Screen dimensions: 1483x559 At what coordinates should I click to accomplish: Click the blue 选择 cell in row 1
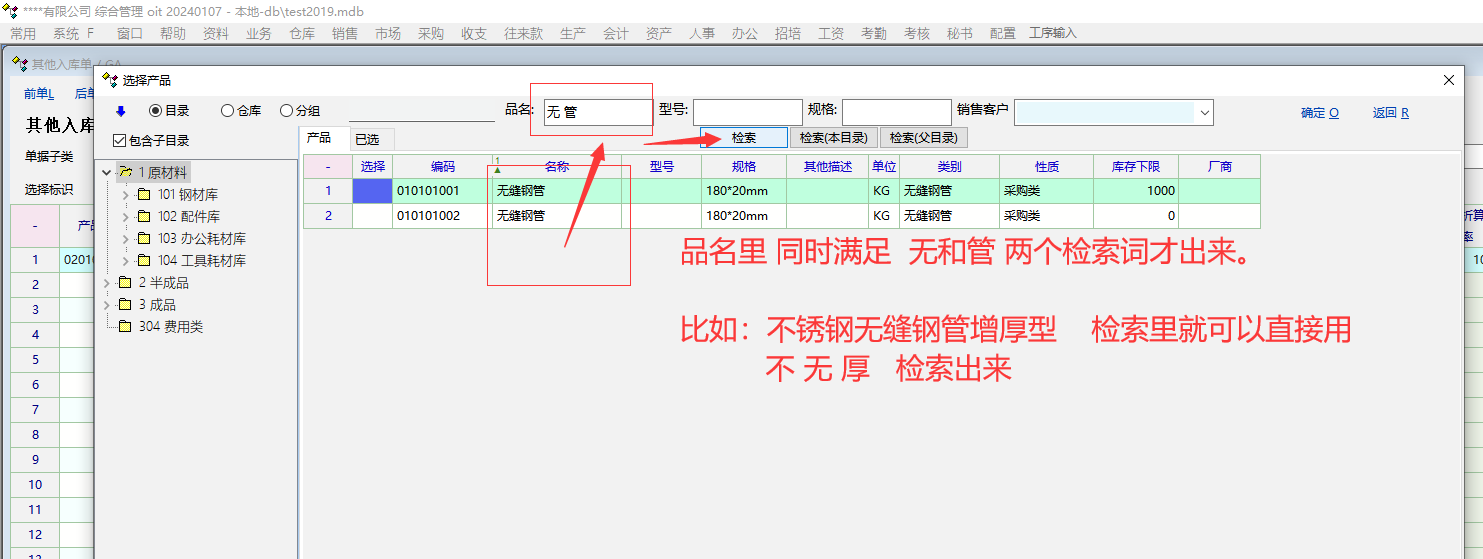[372, 190]
